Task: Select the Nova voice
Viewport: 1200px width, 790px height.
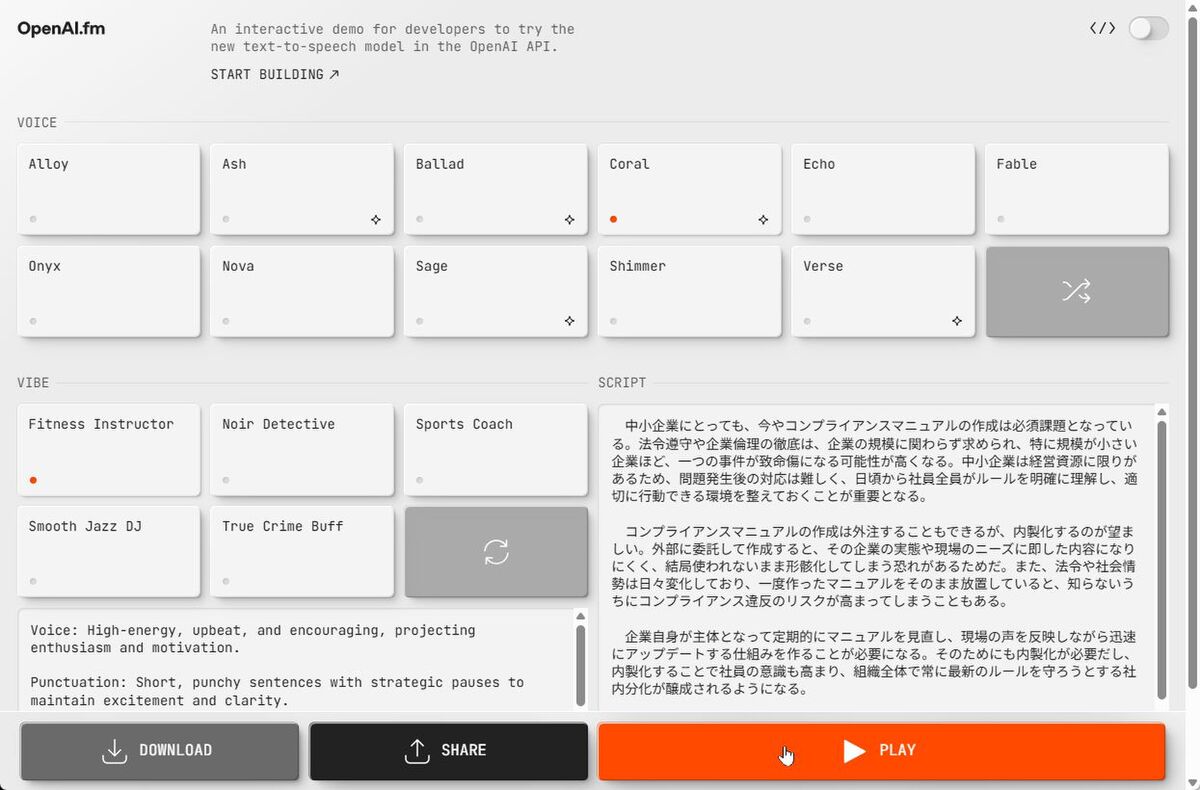Action: (x=302, y=291)
